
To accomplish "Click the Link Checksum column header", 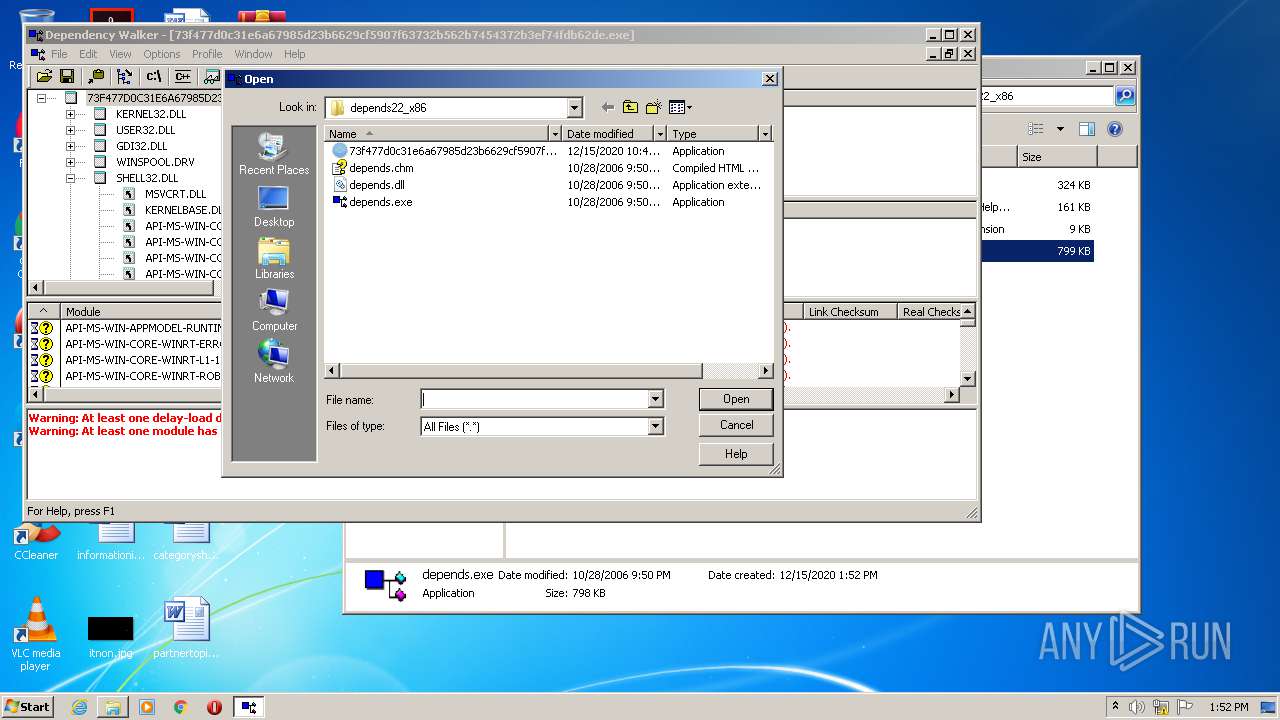I will click(849, 311).
